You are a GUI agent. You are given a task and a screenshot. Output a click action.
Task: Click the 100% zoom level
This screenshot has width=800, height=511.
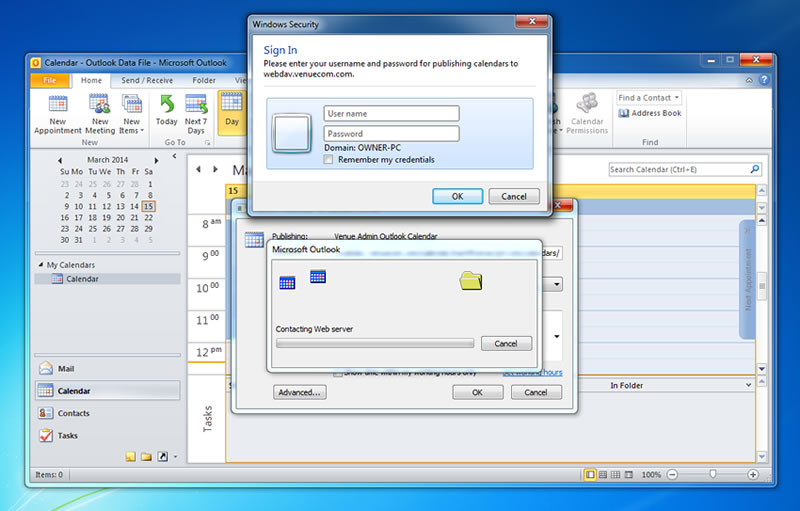(651, 474)
